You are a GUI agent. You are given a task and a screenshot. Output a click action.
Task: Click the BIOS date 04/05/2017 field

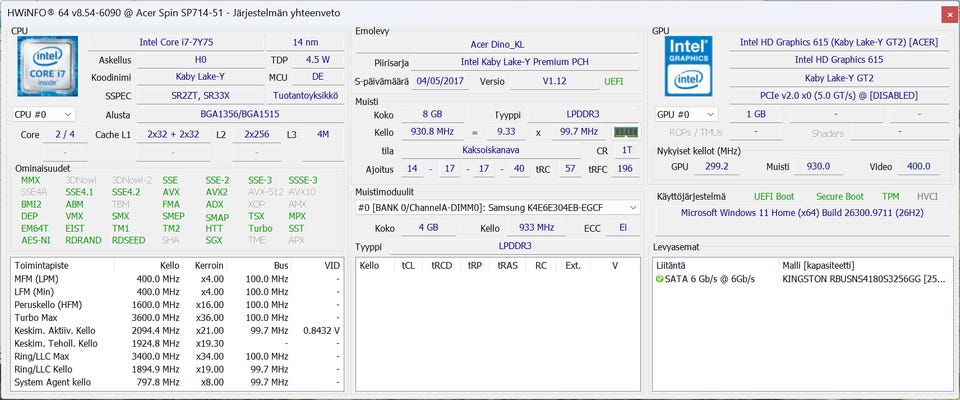440,81
